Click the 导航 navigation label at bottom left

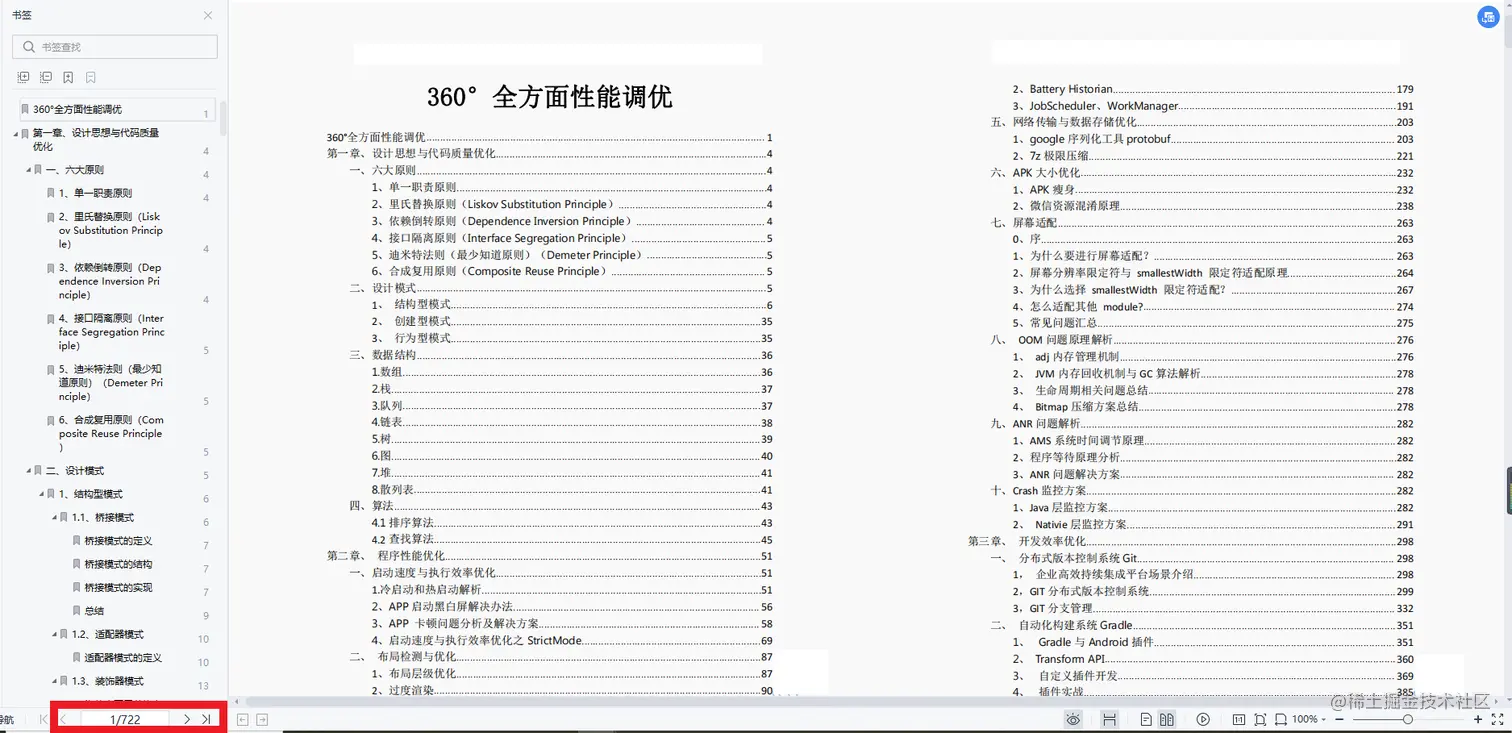(x=7, y=719)
